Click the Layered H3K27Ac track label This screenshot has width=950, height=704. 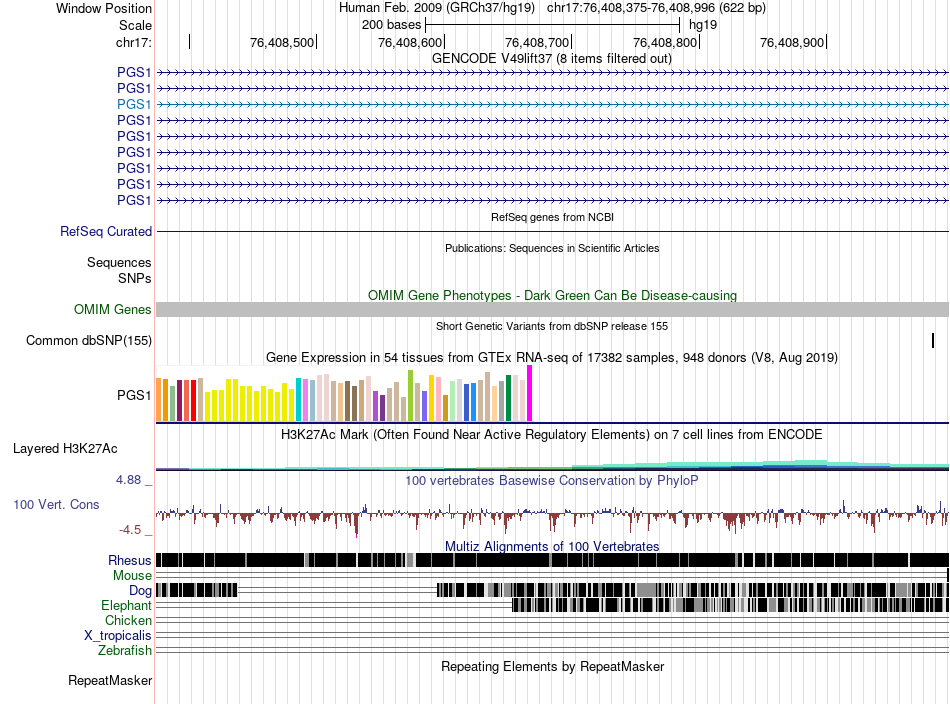pyautogui.click(x=65, y=449)
